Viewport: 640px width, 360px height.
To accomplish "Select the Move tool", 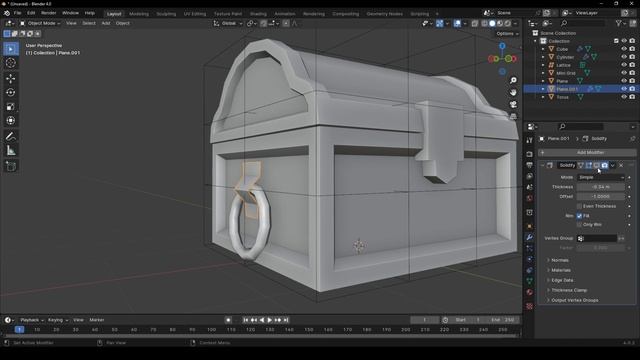I will [x=11, y=78].
